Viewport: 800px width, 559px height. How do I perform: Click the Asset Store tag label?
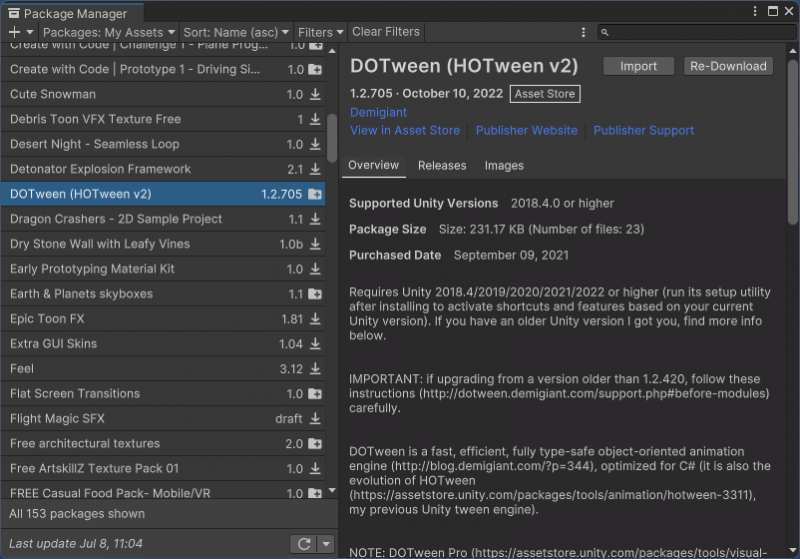tap(545, 94)
